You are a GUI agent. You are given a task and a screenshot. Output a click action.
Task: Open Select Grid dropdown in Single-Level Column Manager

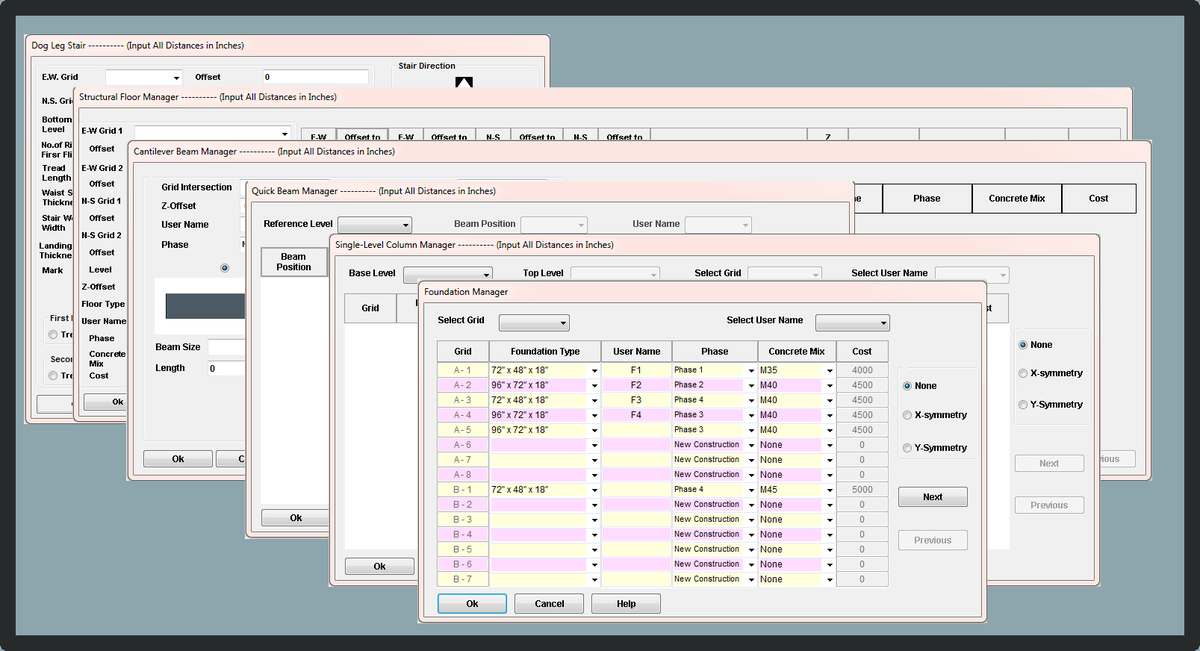tap(785, 273)
